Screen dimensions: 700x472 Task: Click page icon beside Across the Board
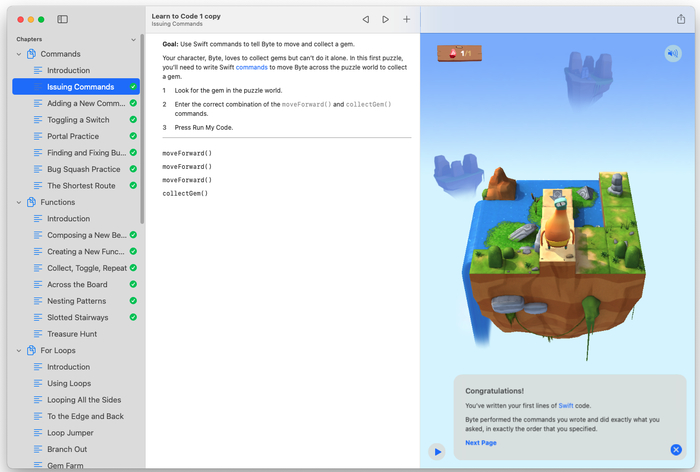tap(38, 284)
